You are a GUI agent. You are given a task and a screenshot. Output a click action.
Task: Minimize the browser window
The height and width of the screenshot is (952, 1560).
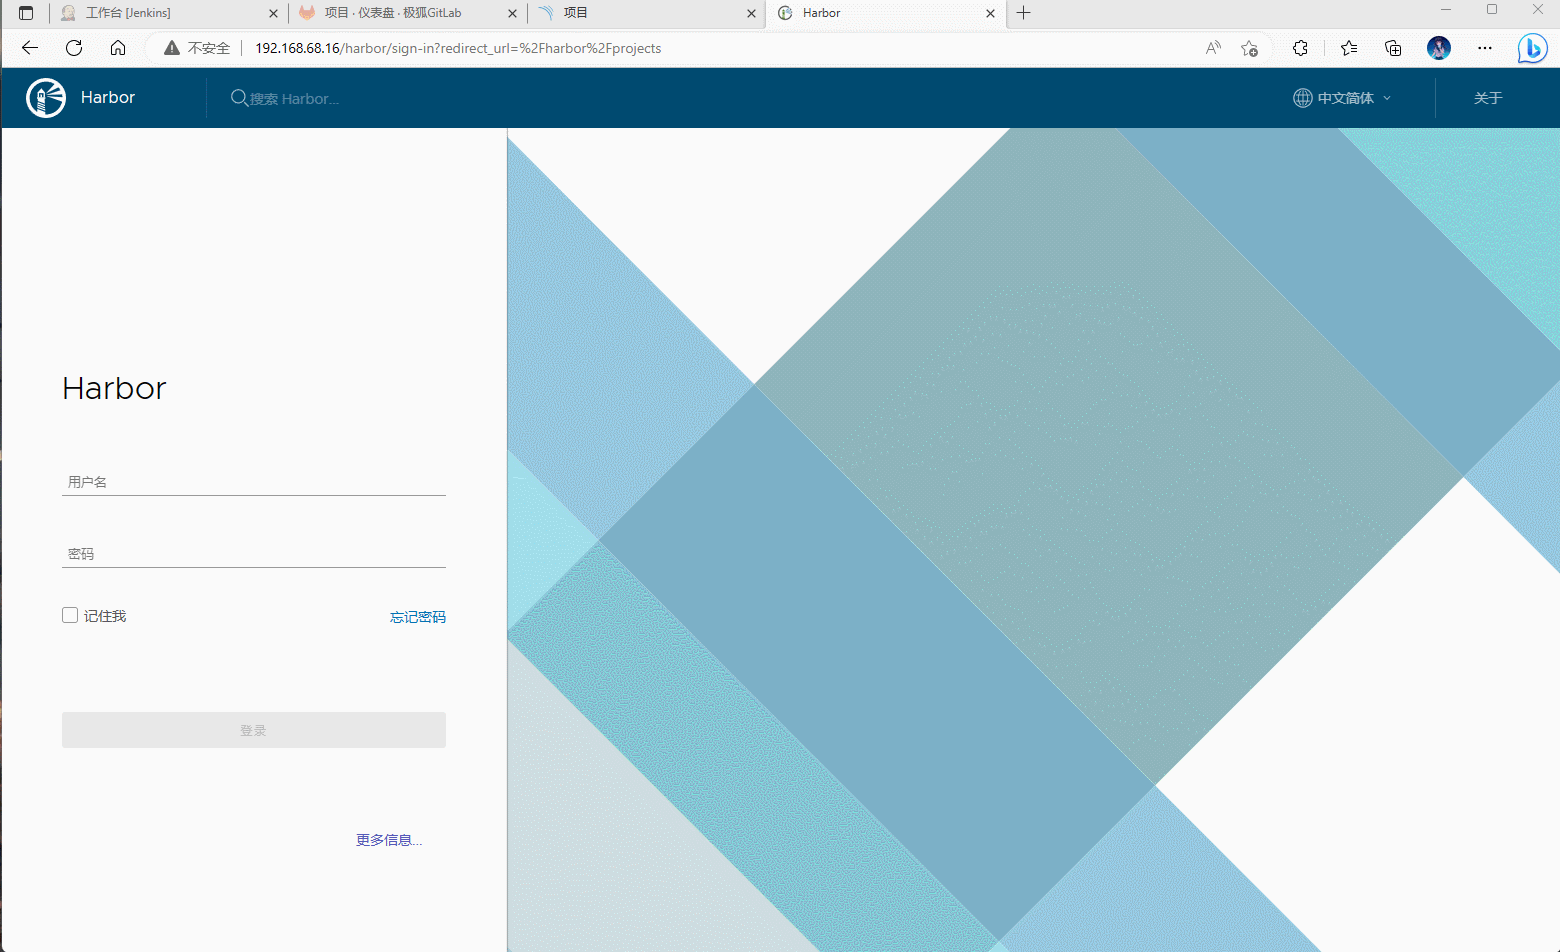click(x=1446, y=10)
